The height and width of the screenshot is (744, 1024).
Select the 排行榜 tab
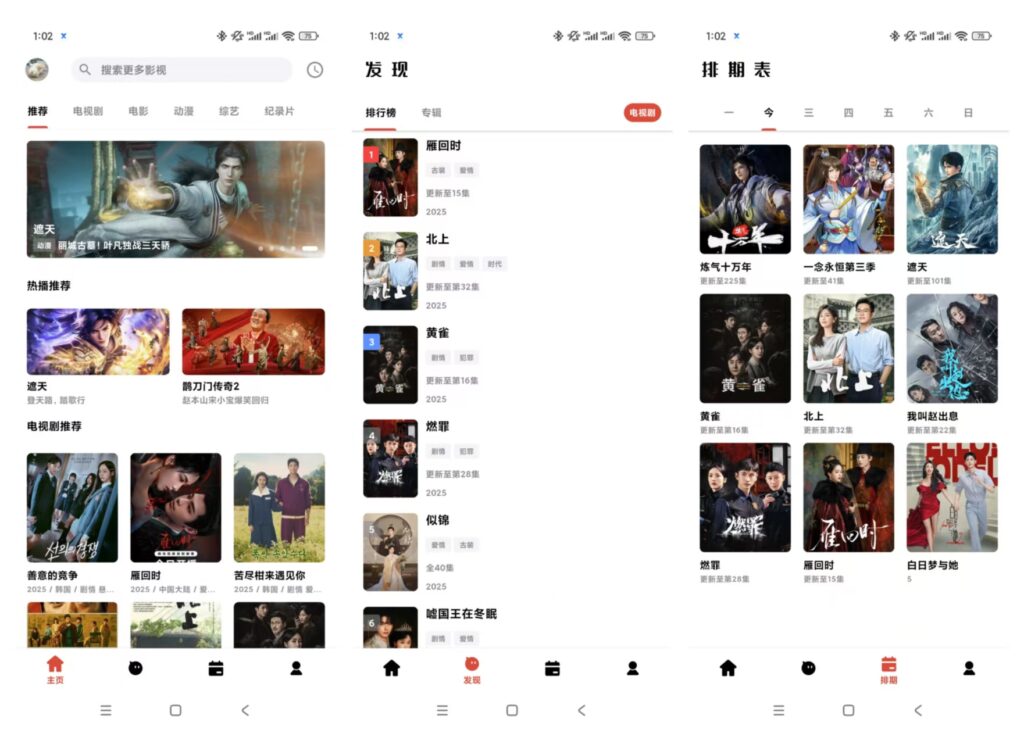(381, 112)
